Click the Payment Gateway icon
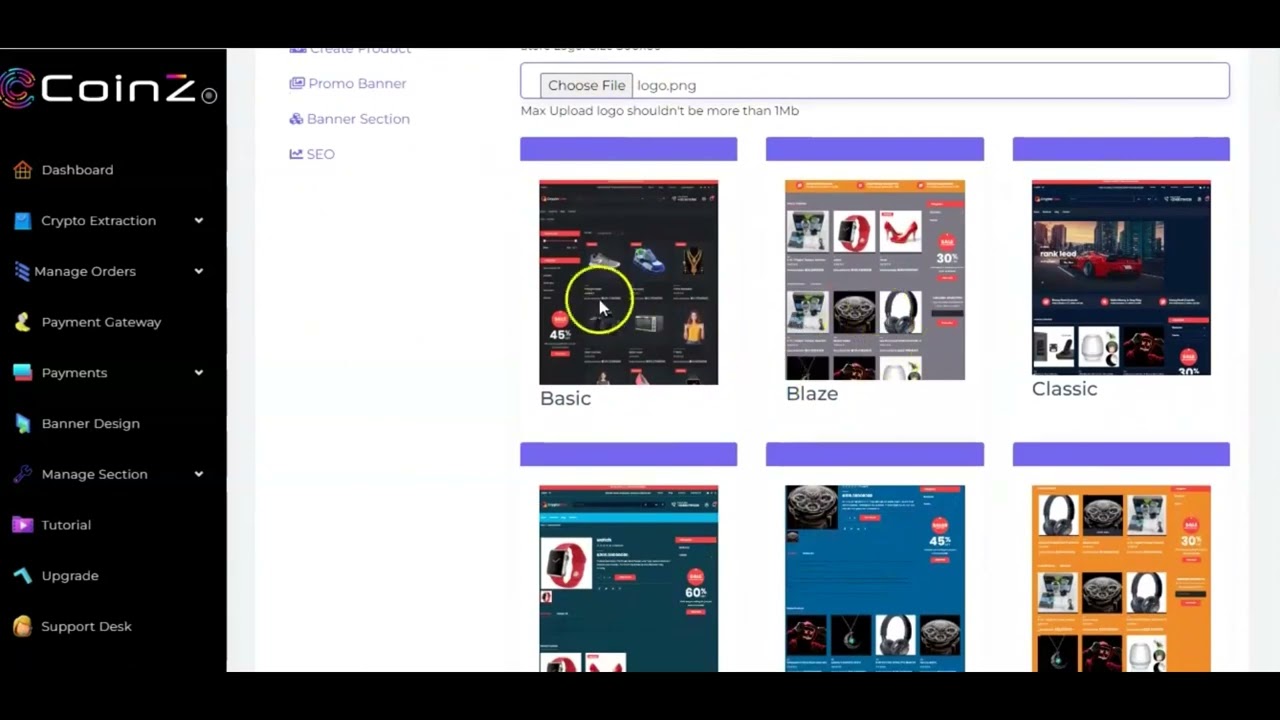 point(22,322)
